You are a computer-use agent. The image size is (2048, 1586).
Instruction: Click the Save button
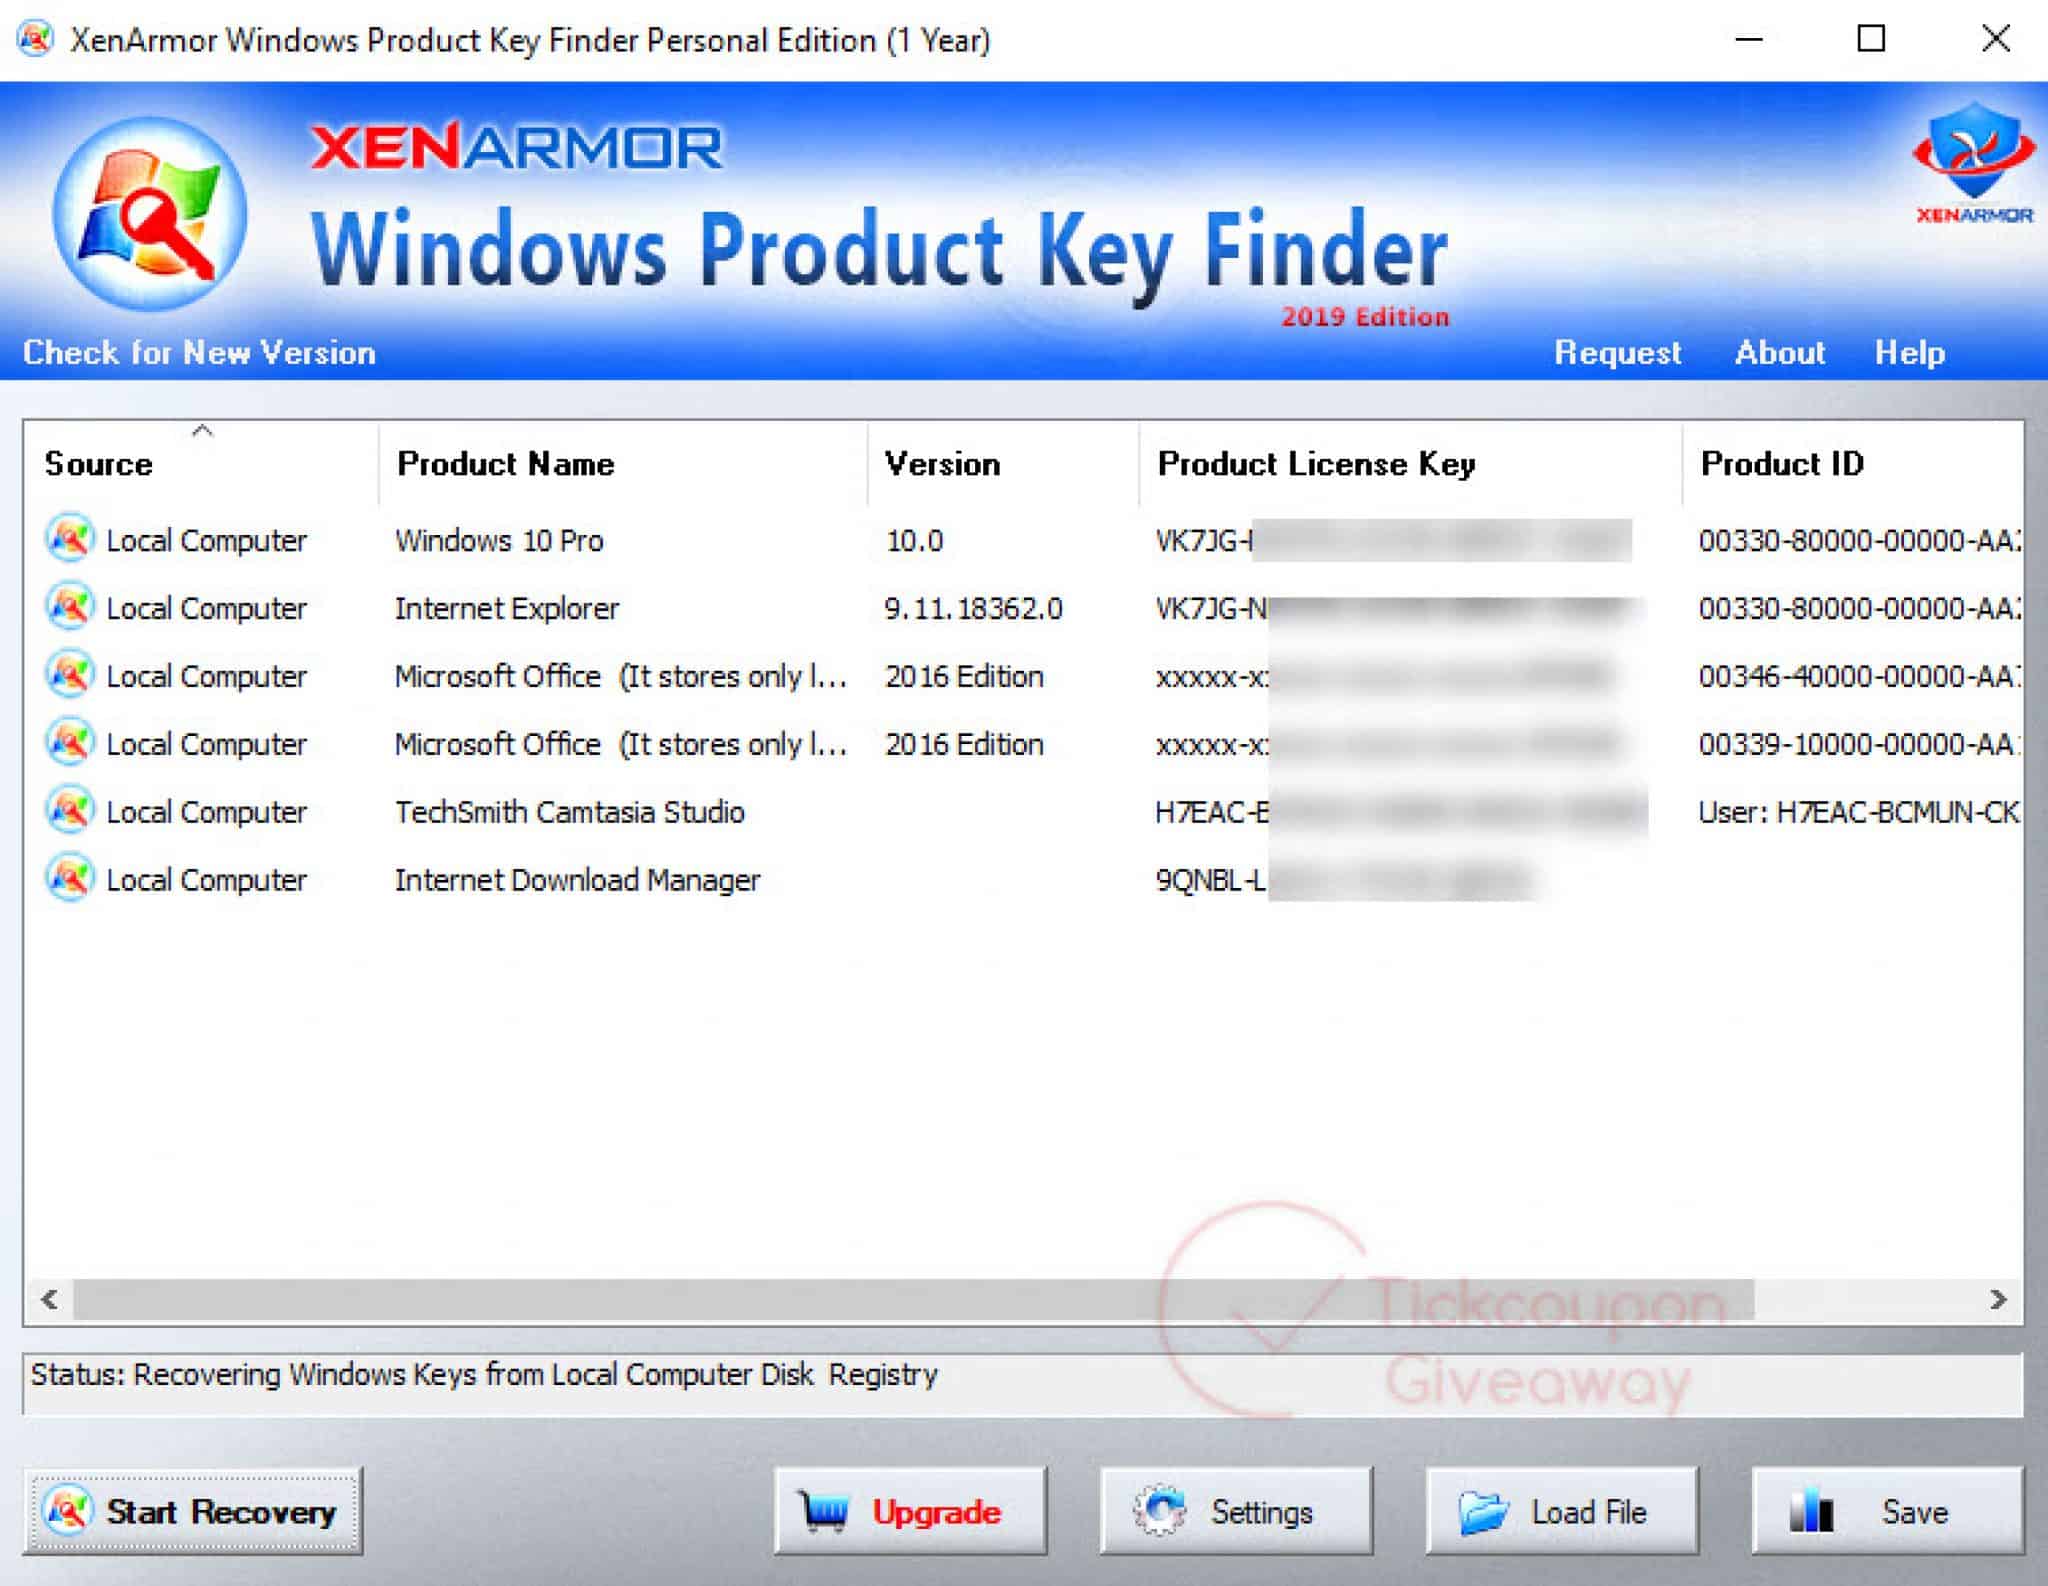tap(1887, 1511)
